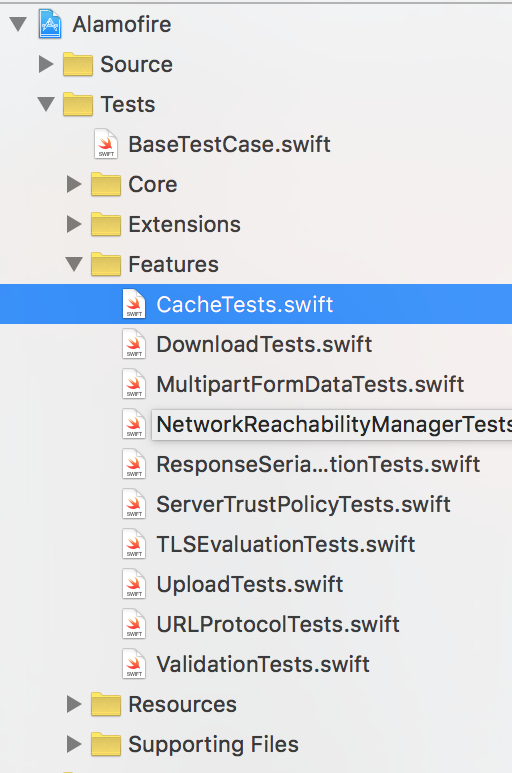Open ServerTrustPolicyTests.swift in the navigator
The height and width of the screenshot is (773, 512).
303,504
